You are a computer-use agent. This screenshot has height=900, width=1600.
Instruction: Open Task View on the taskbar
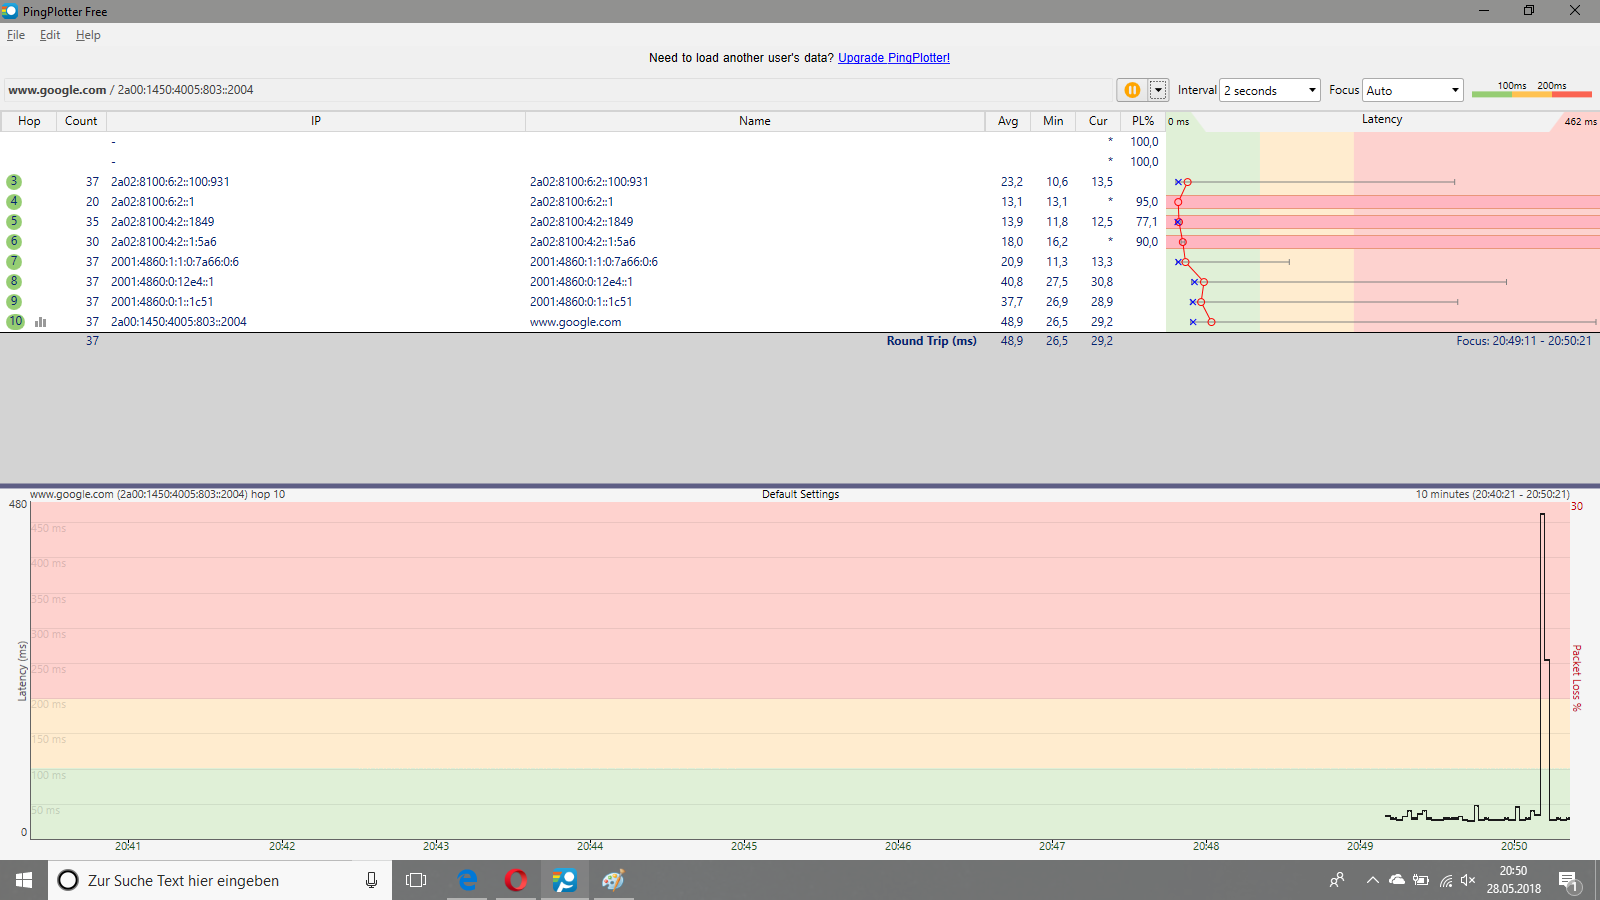pos(416,880)
